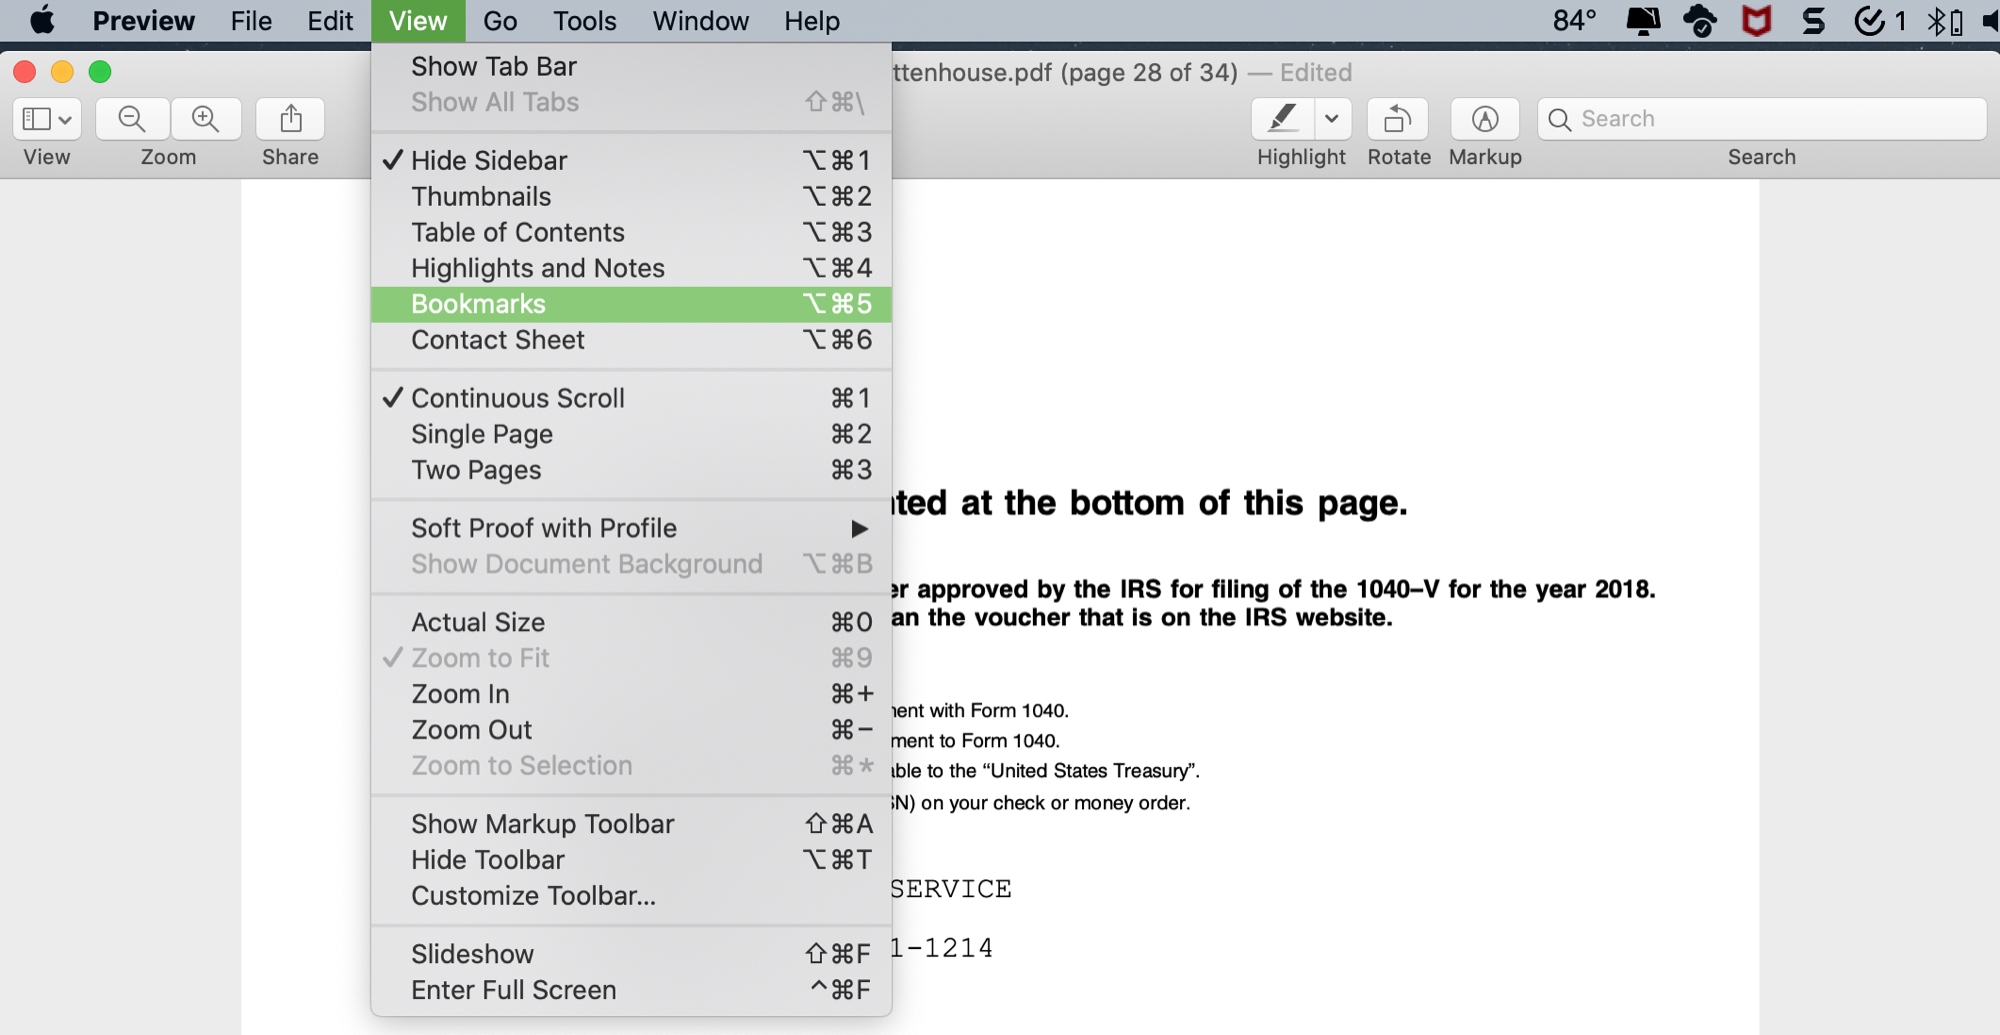Switch to Single Page display

pos(631,434)
